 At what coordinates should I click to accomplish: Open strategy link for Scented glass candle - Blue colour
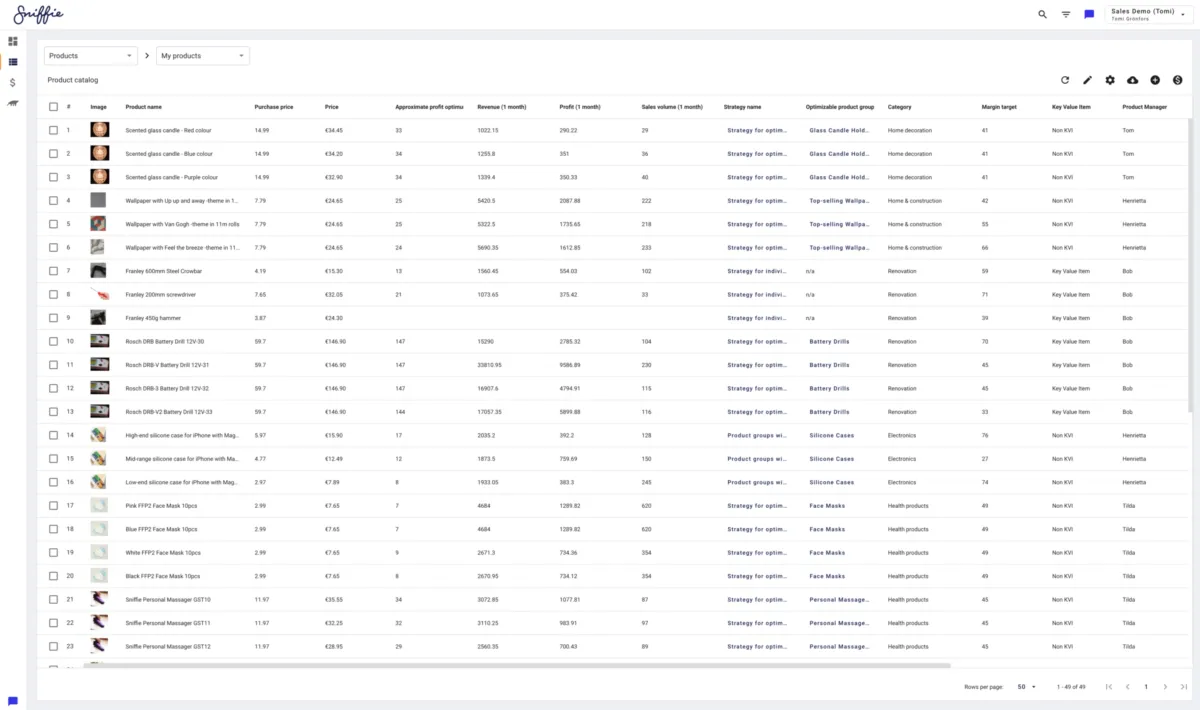[757, 154]
